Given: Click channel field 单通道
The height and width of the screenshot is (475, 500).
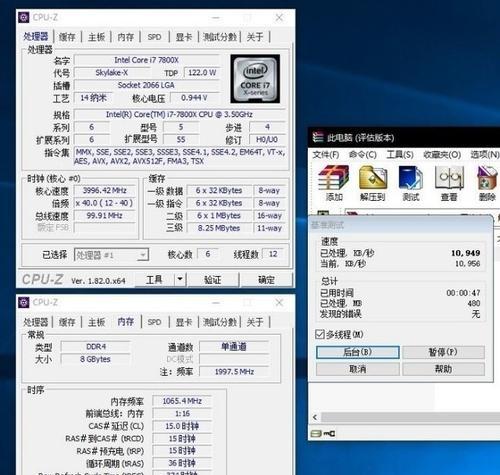Looking at the screenshot, I should [x=234, y=347].
